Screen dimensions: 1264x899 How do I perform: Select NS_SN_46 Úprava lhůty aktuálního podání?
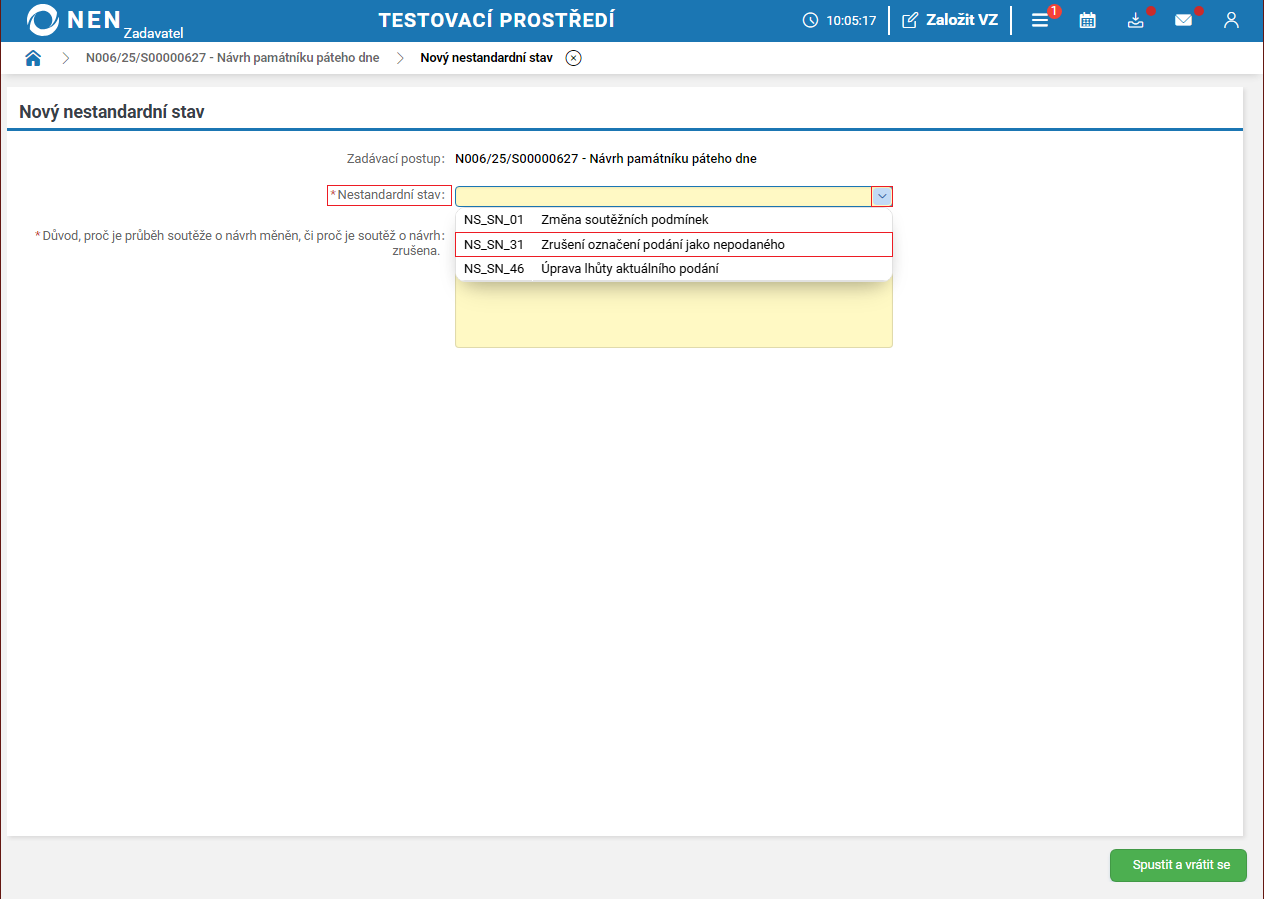pyautogui.click(x=673, y=269)
